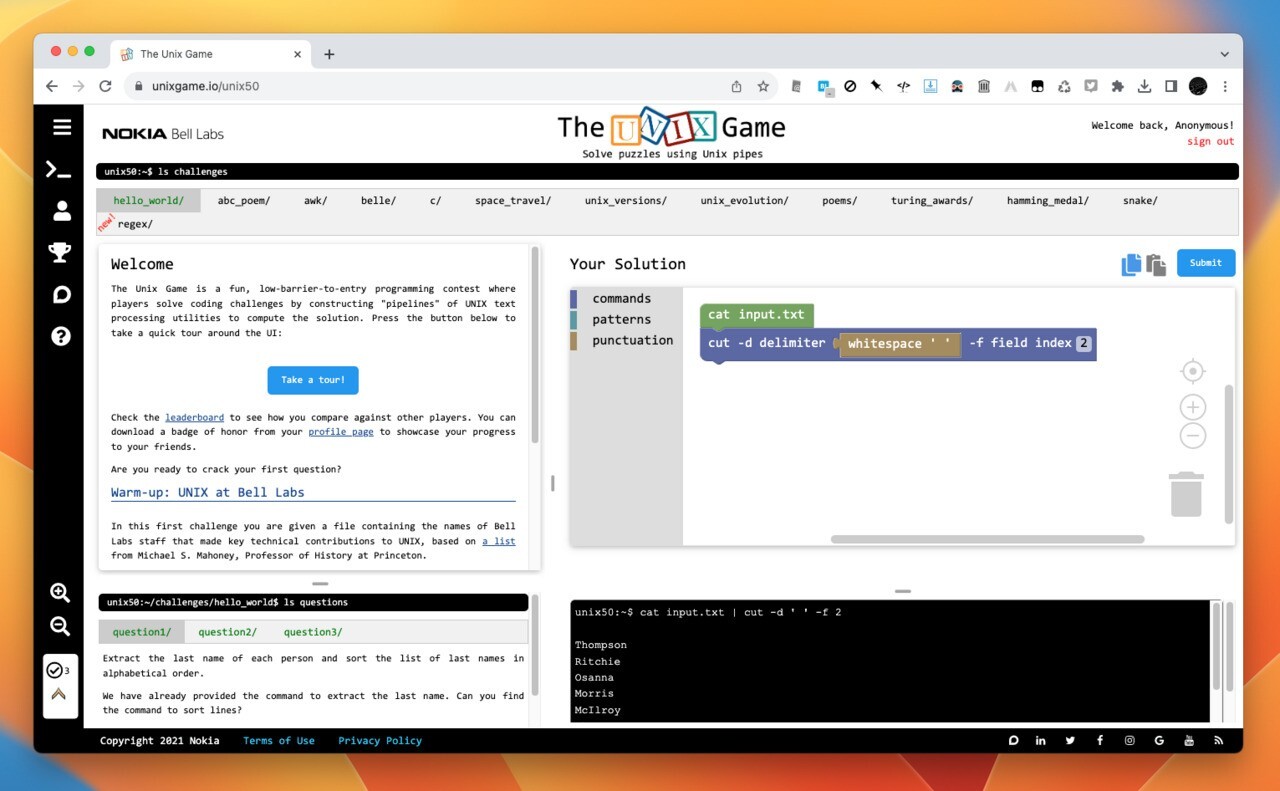
Task: Zoom in using the sidebar magnifier icon
Action: (x=60, y=592)
